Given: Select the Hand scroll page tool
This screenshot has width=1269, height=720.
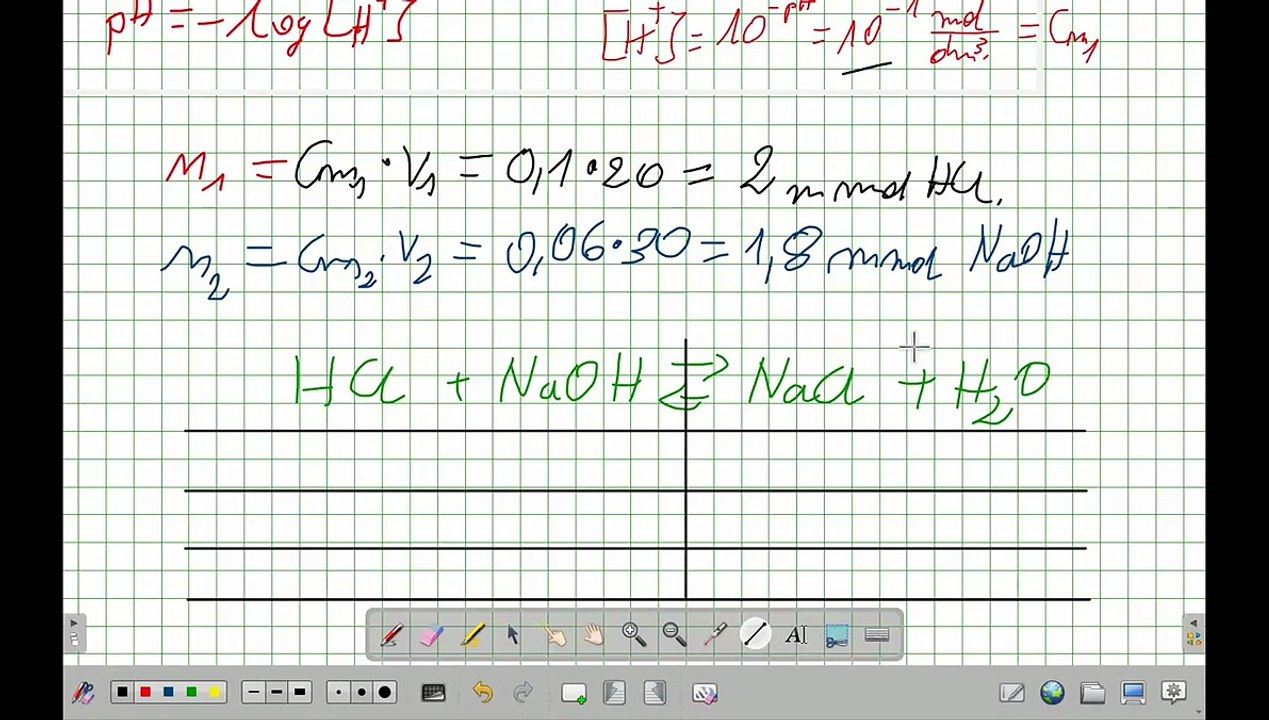Looking at the screenshot, I should [x=593, y=635].
